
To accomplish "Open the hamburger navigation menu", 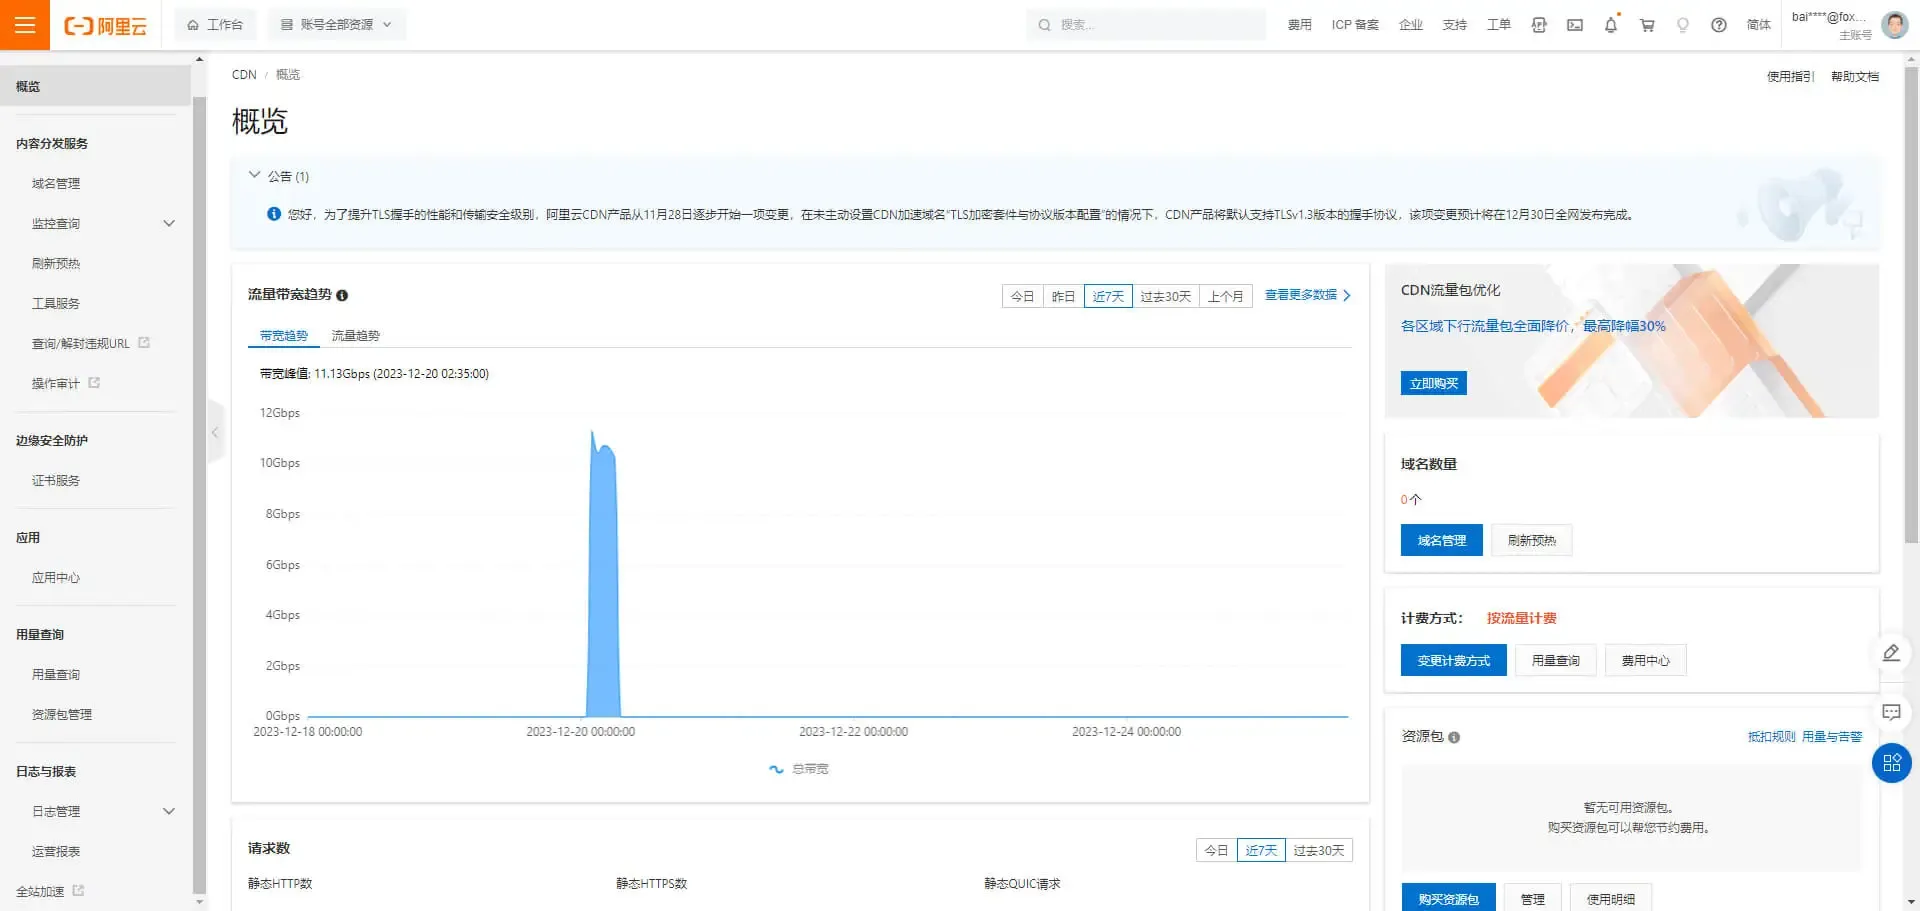I will 25,25.
